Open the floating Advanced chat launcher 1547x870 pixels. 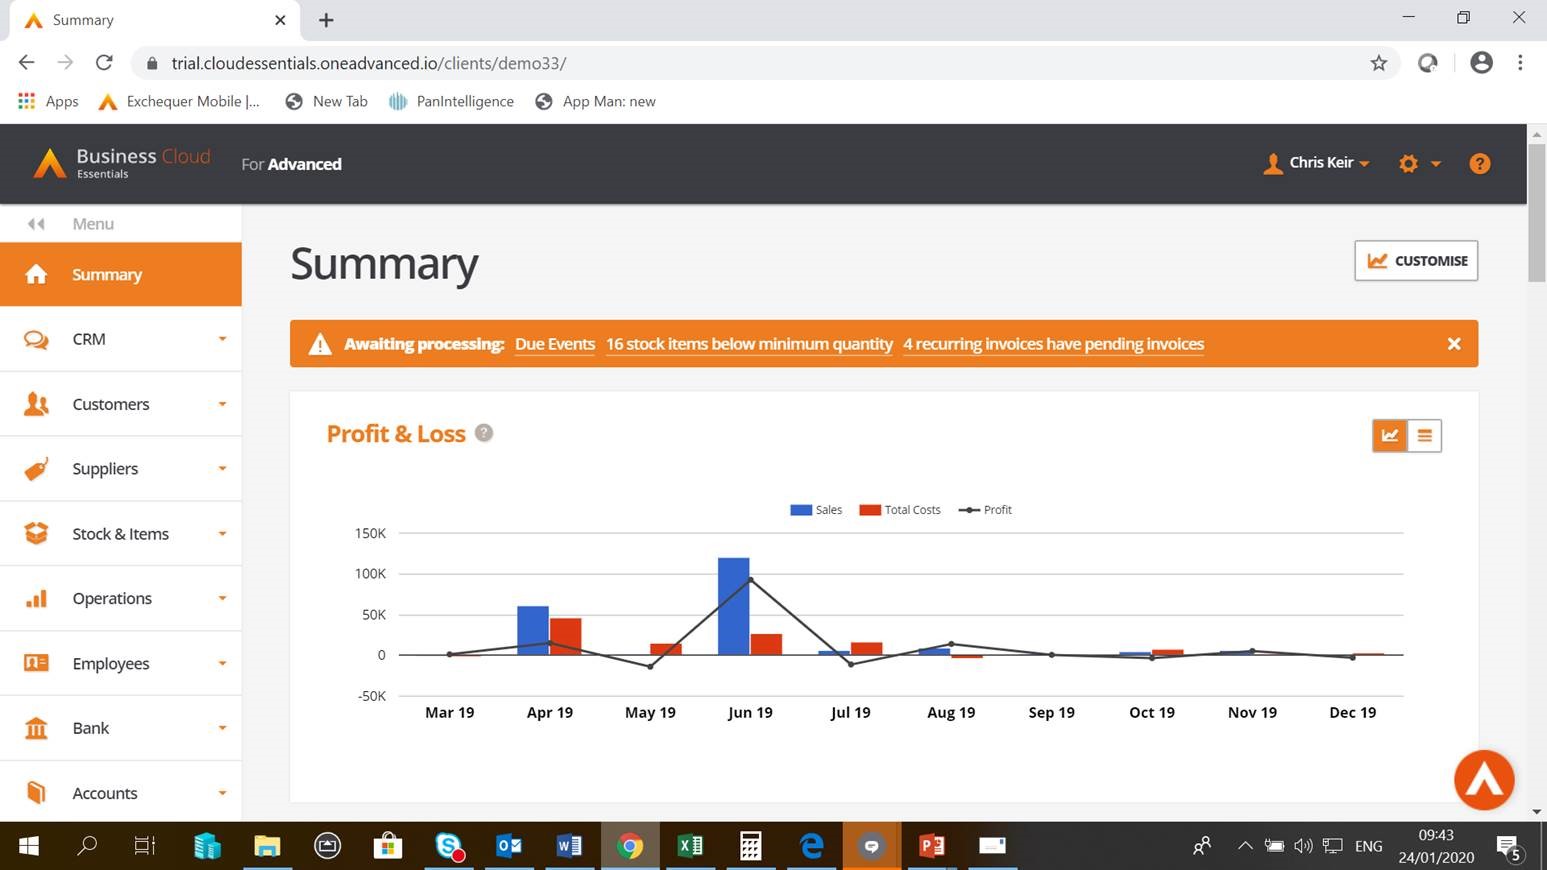pos(1484,780)
